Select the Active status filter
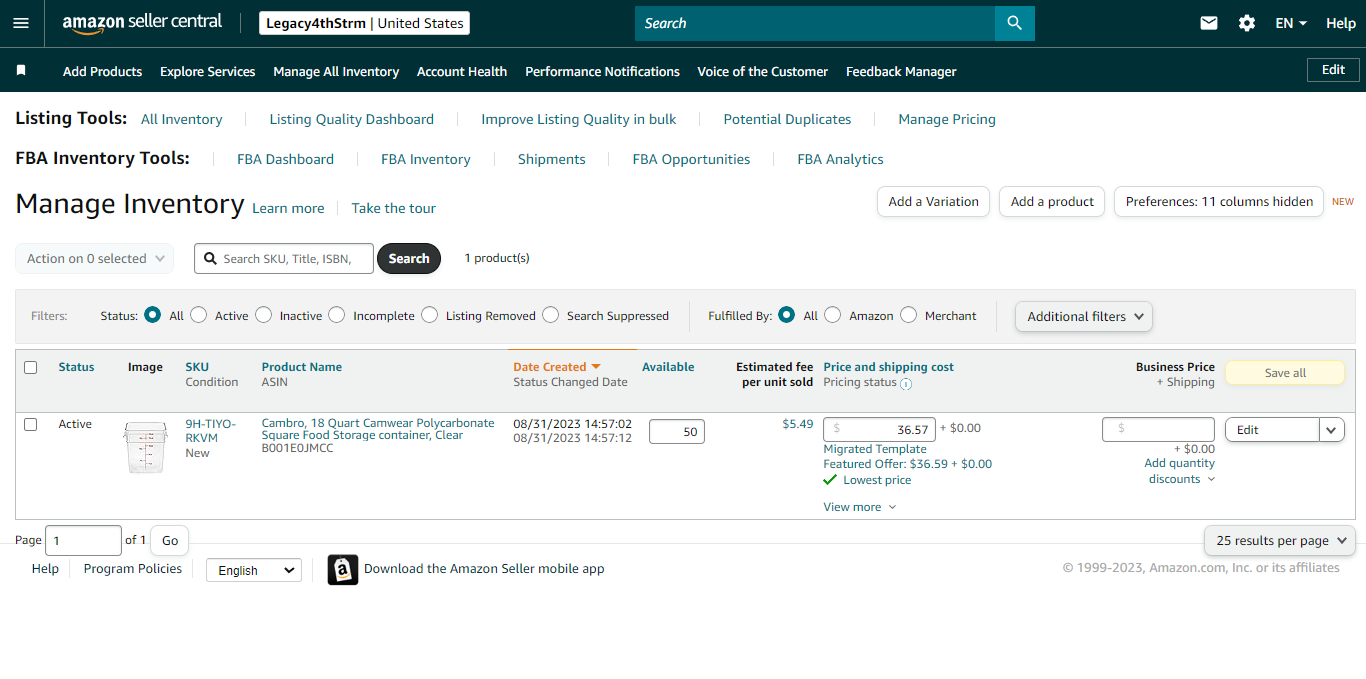This screenshot has width=1366, height=679. pyautogui.click(x=198, y=315)
